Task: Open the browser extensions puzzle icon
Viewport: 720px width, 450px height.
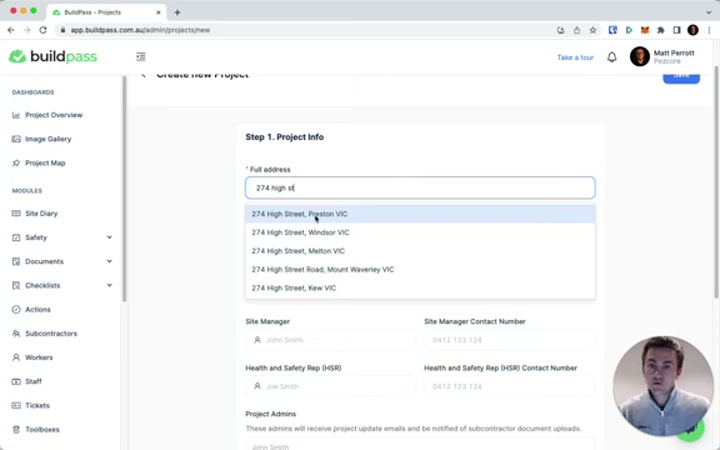Action: pos(661,30)
